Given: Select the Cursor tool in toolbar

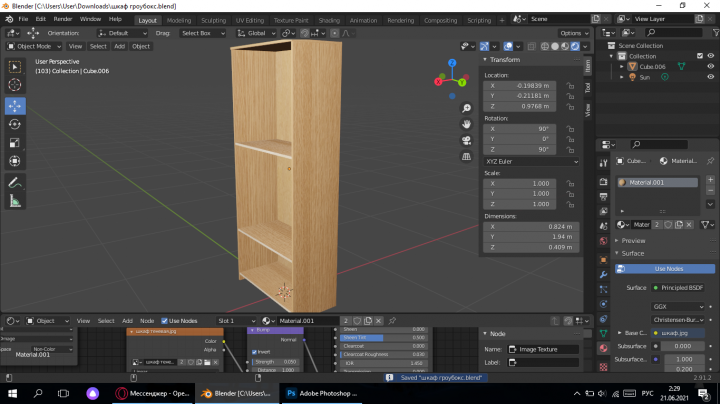Looking at the screenshot, I should 15,85.
